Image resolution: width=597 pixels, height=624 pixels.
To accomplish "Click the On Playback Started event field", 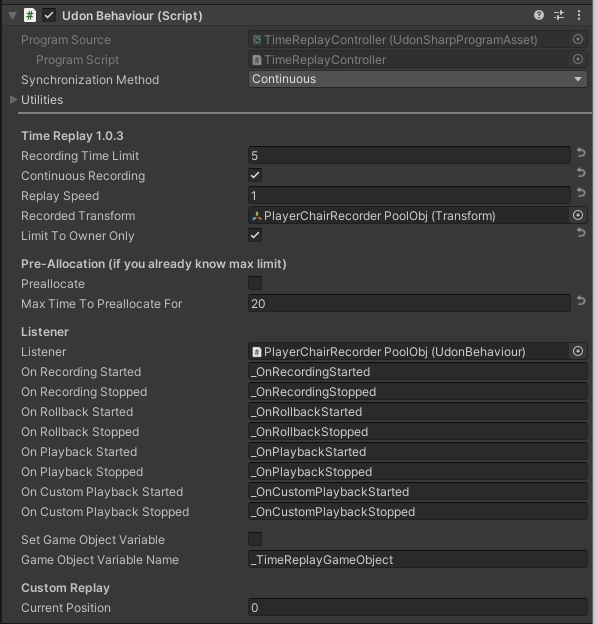I will tap(418, 452).
